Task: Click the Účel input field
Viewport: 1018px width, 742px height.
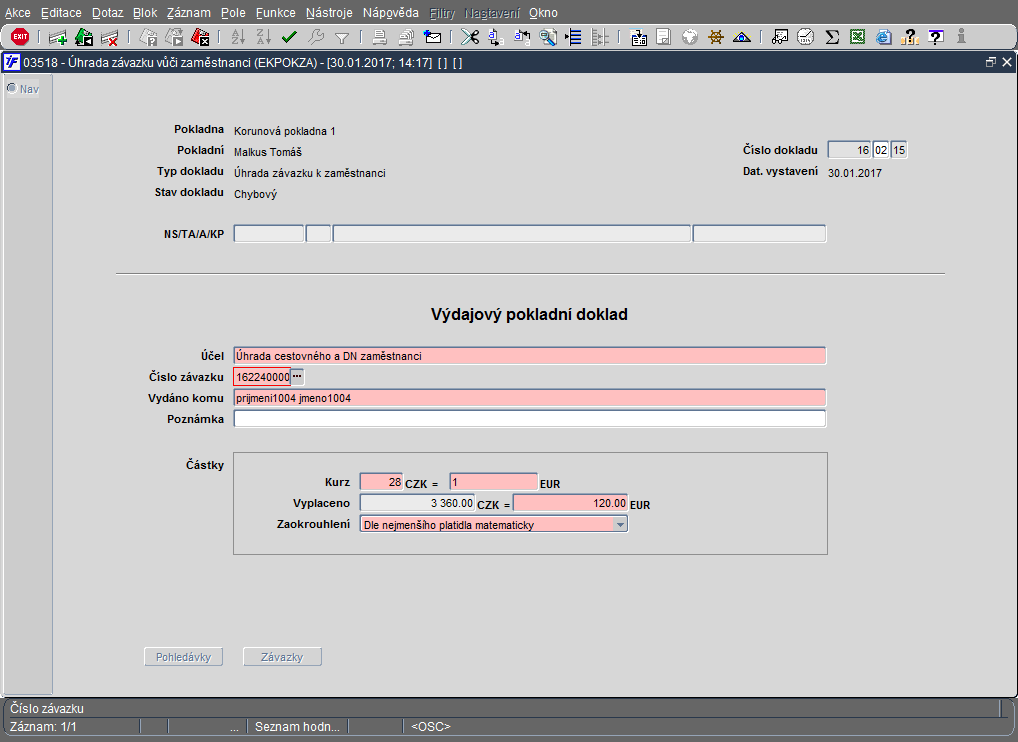Action: 529,356
